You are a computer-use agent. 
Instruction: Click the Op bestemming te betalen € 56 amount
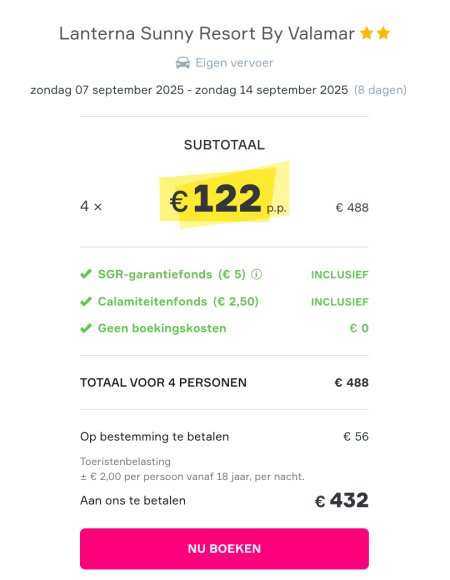356,436
